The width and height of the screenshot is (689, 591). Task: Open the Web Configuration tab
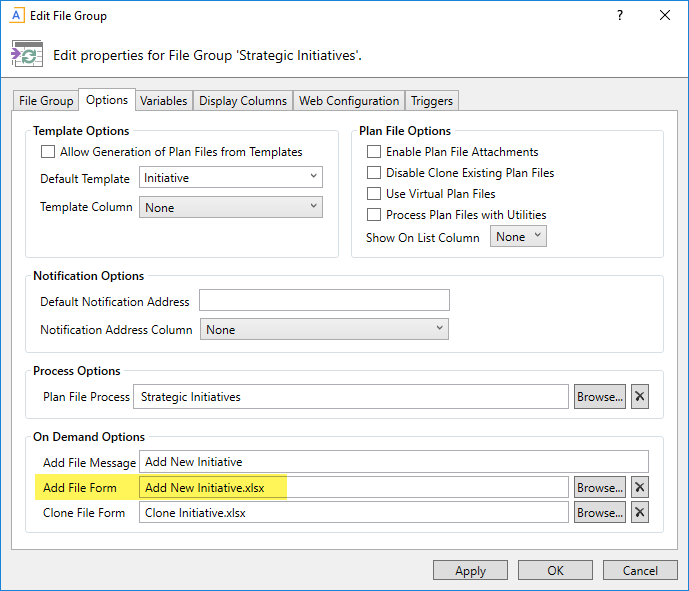[x=349, y=101]
